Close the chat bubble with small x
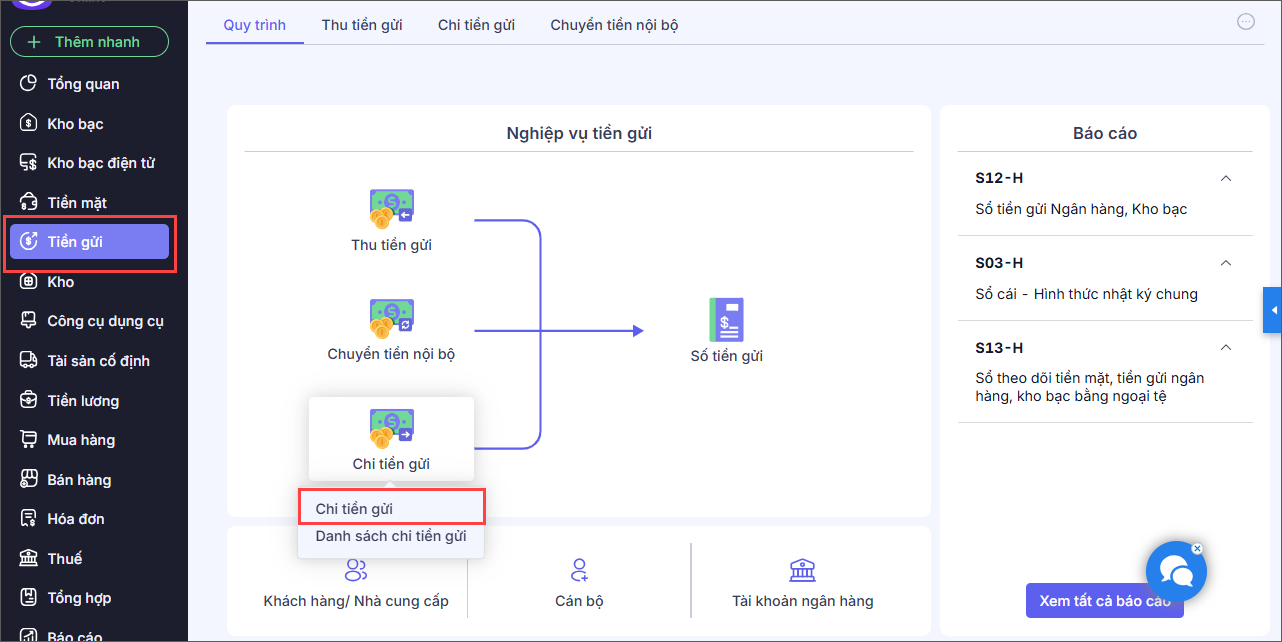This screenshot has height=642, width=1282. (1197, 548)
